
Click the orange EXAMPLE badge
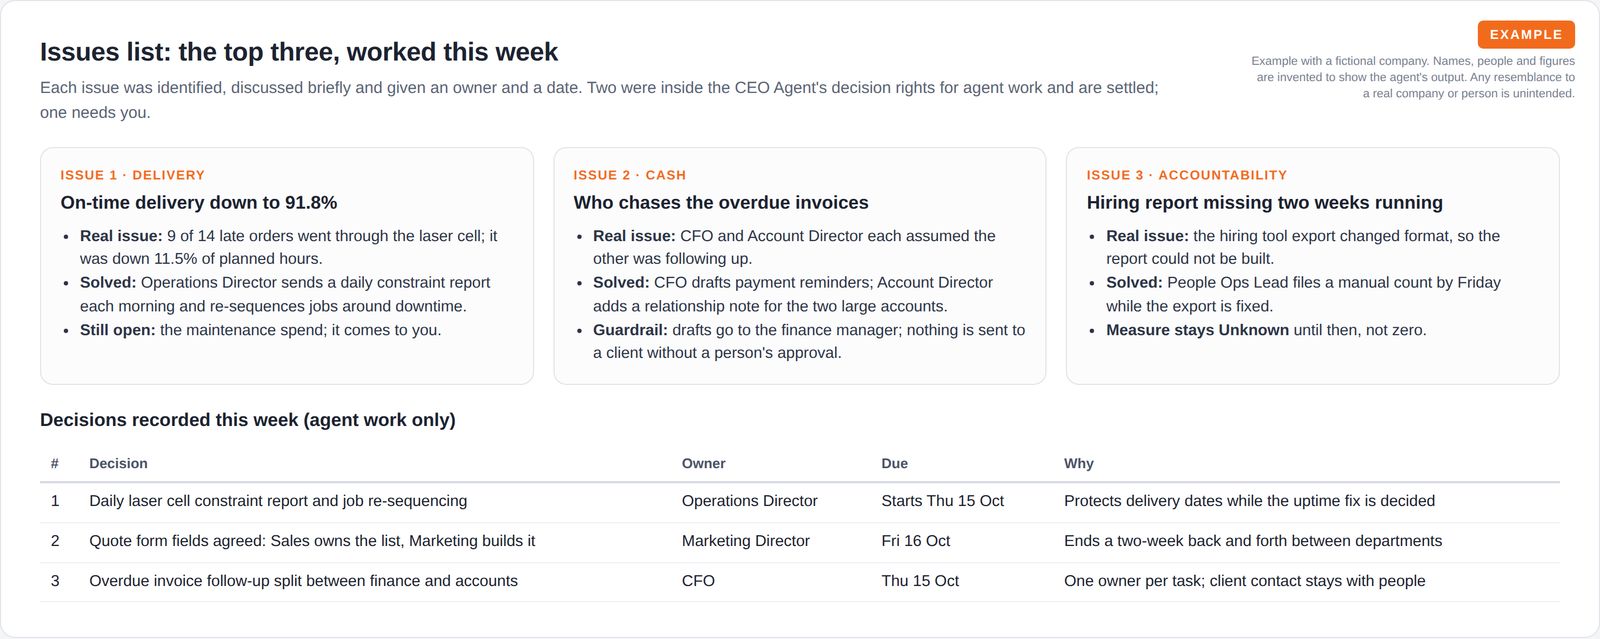(x=1526, y=34)
